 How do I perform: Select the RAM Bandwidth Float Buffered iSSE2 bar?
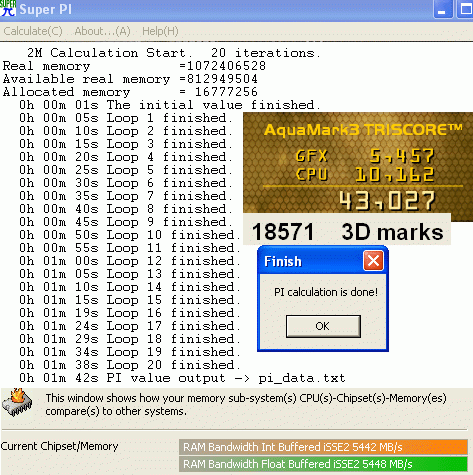[x=323, y=464]
